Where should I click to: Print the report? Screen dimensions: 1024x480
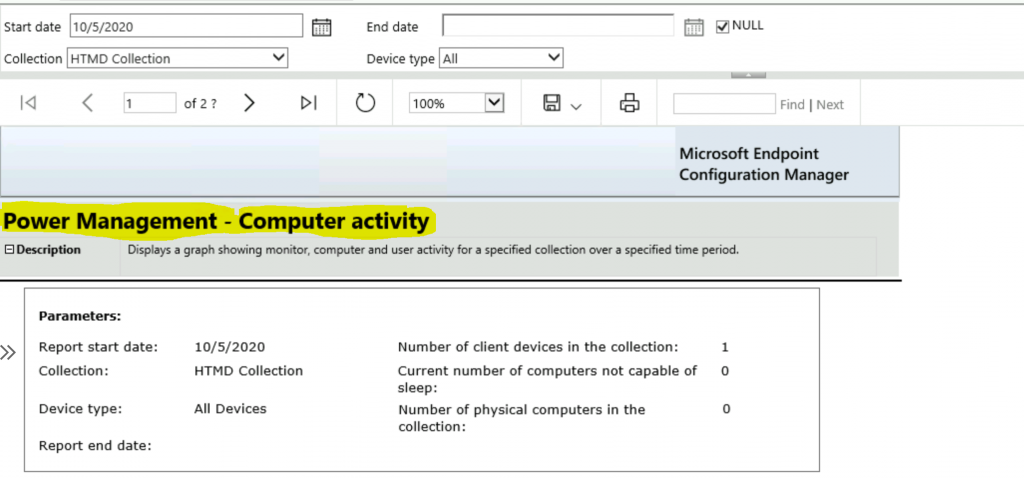[630, 103]
